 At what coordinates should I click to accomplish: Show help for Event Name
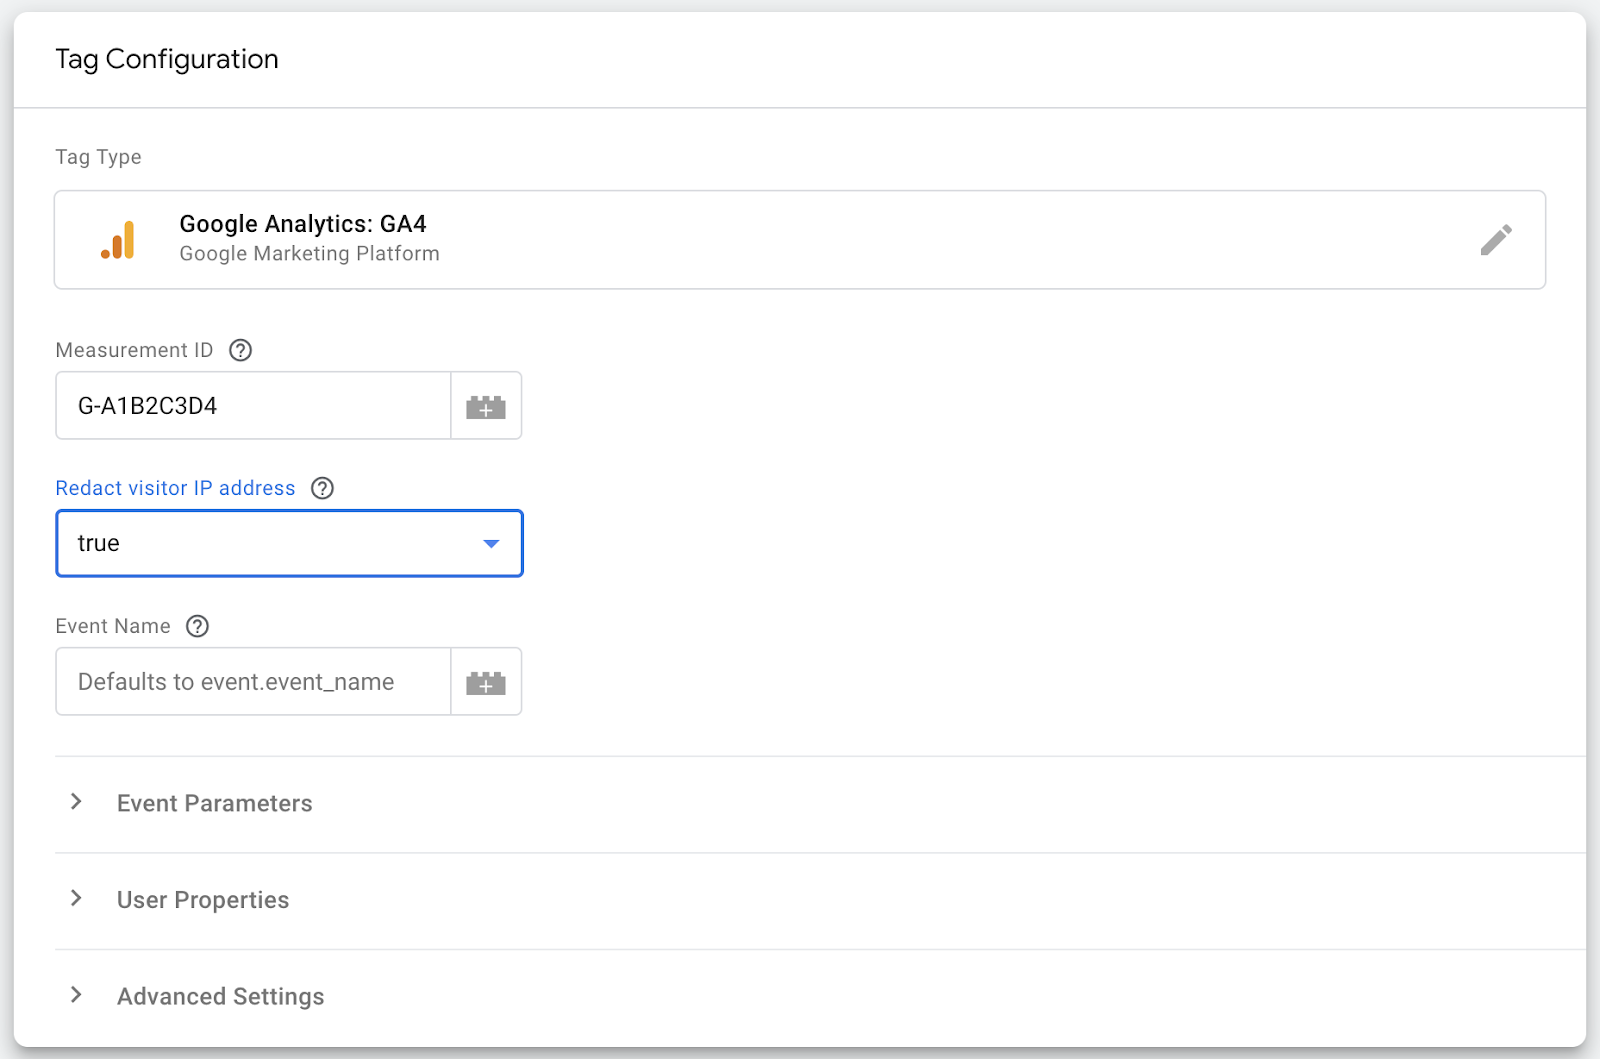tap(198, 626)
